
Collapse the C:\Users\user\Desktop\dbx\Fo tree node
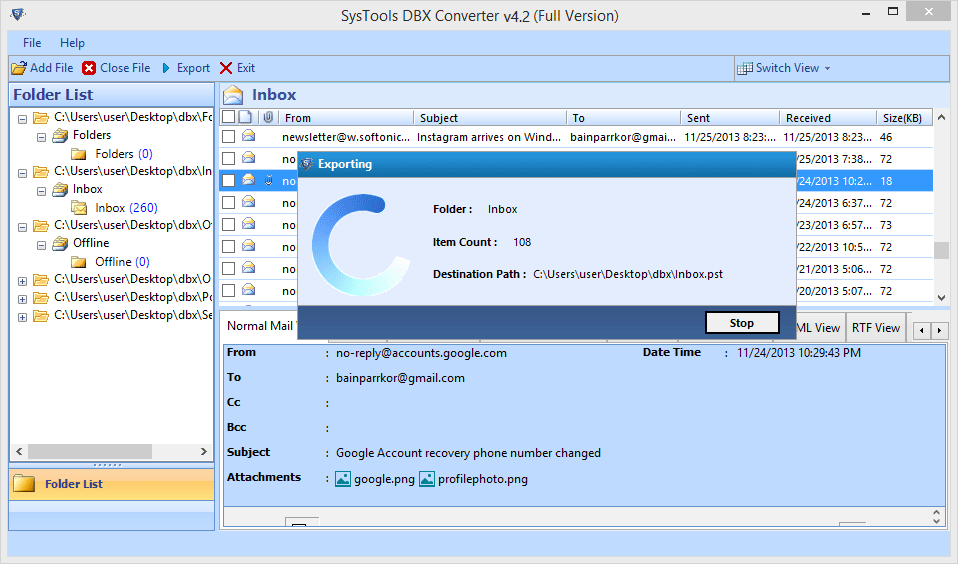coord(23,119)
